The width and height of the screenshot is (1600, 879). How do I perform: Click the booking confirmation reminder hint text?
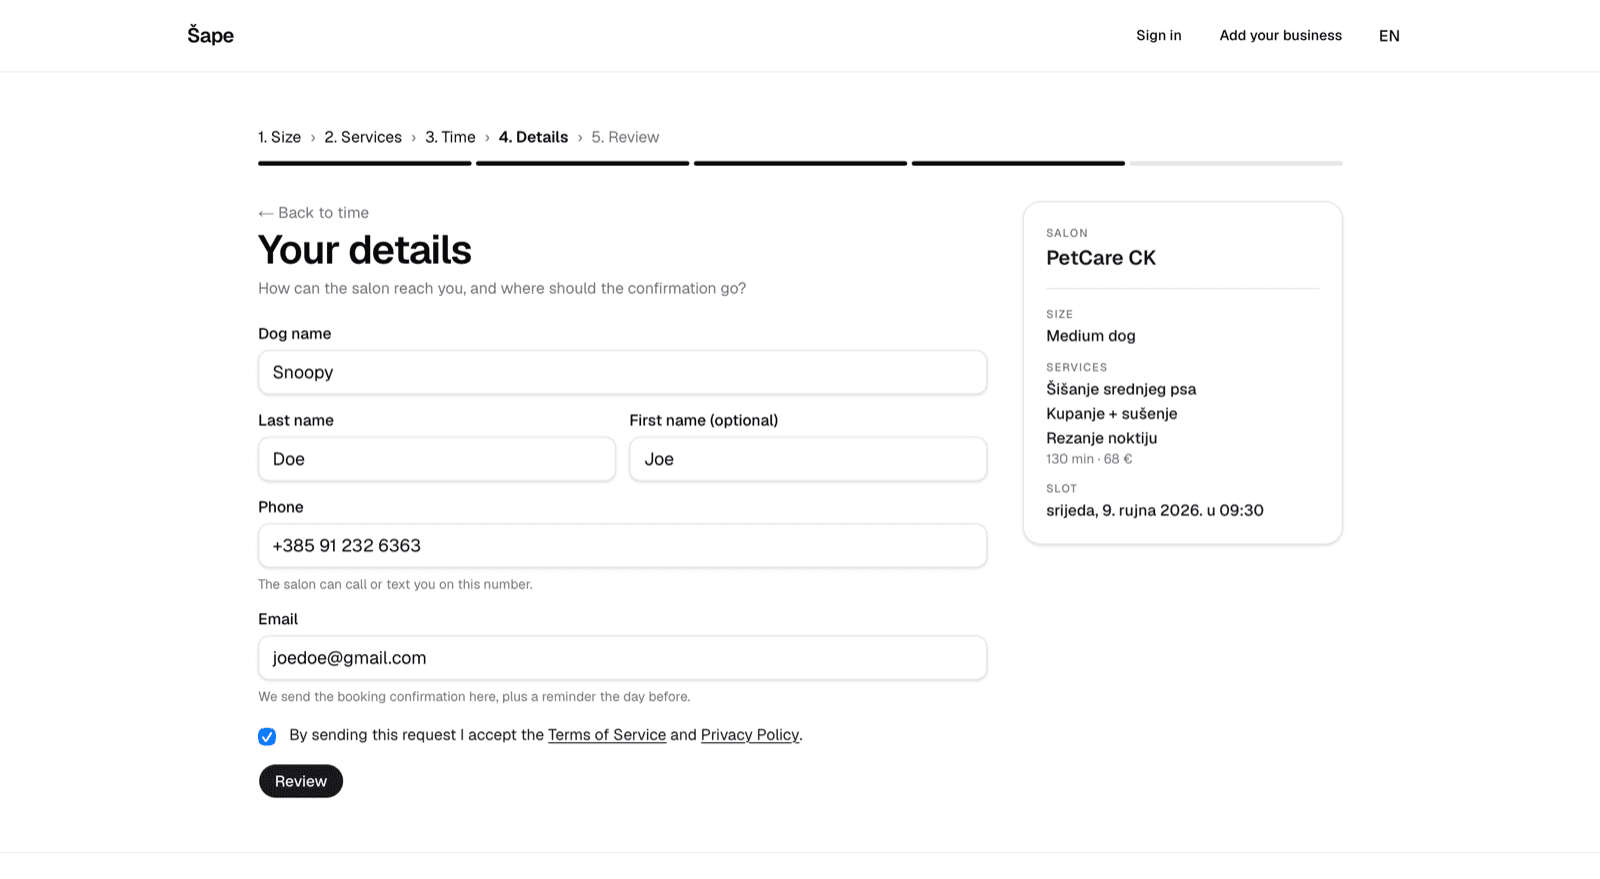474,696
